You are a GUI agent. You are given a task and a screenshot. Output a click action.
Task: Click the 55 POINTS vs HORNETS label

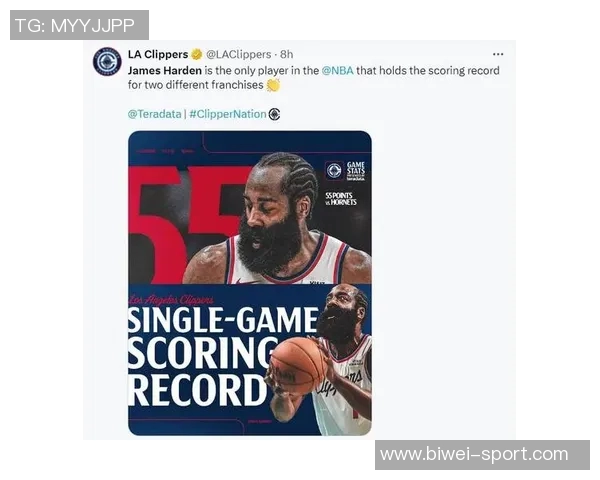[x=341, y=199]
